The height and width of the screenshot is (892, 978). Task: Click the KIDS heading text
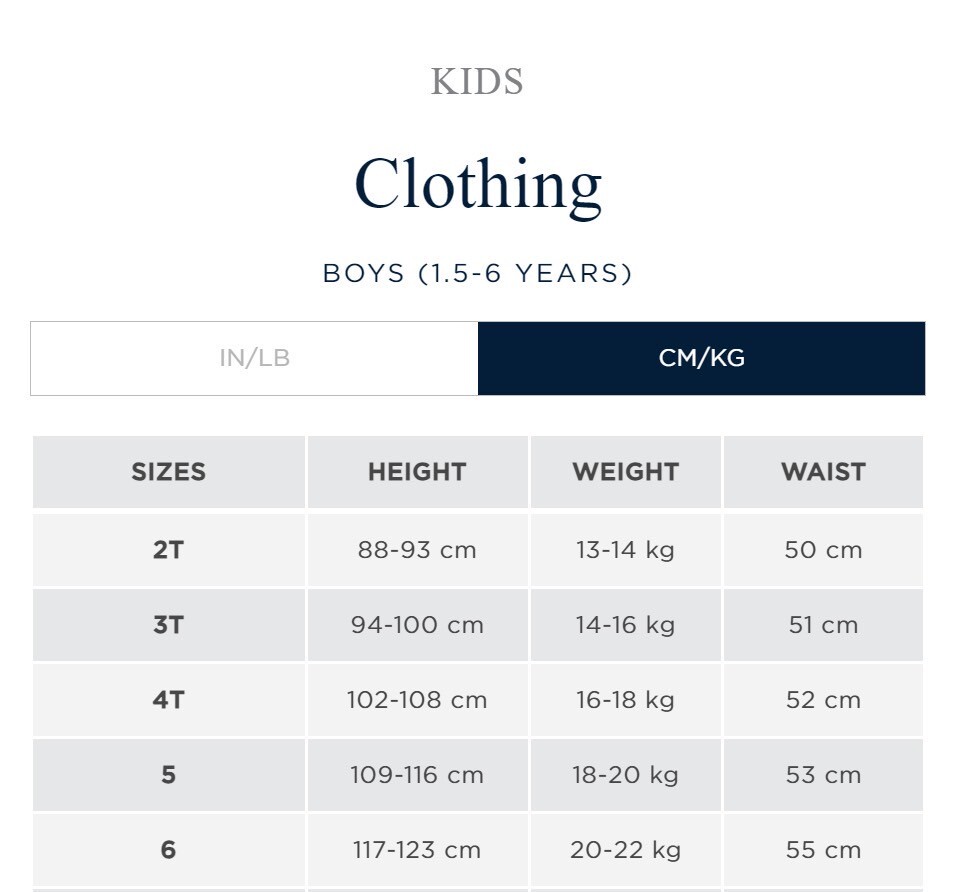[x=477, y=82]
